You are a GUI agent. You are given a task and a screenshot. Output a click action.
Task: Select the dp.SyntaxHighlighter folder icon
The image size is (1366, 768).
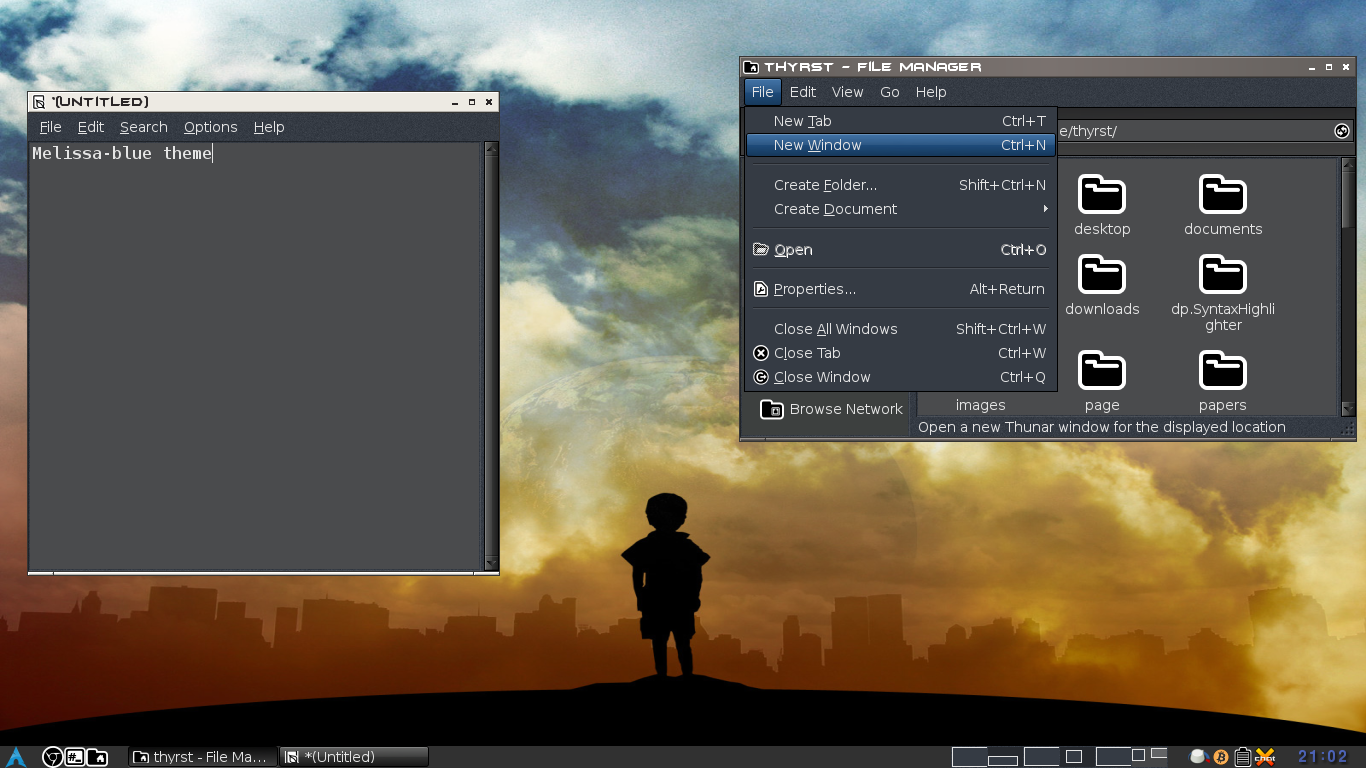pos(1223,275)
